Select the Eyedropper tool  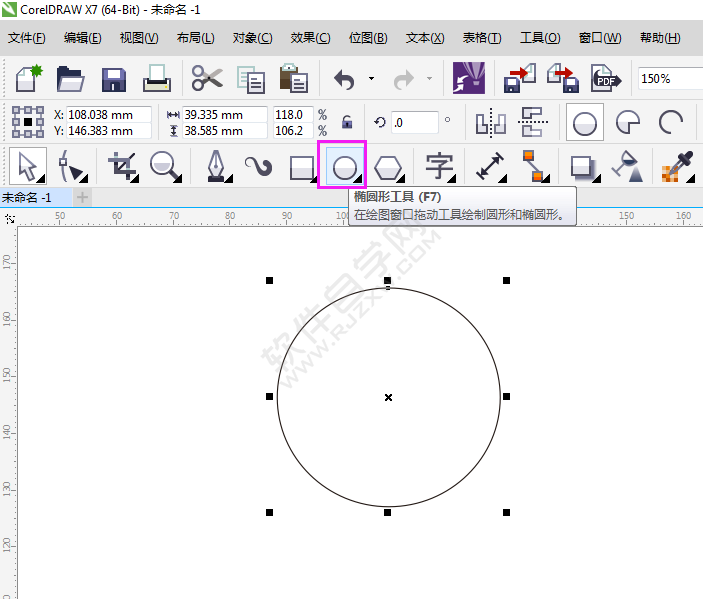coord(677,166)
